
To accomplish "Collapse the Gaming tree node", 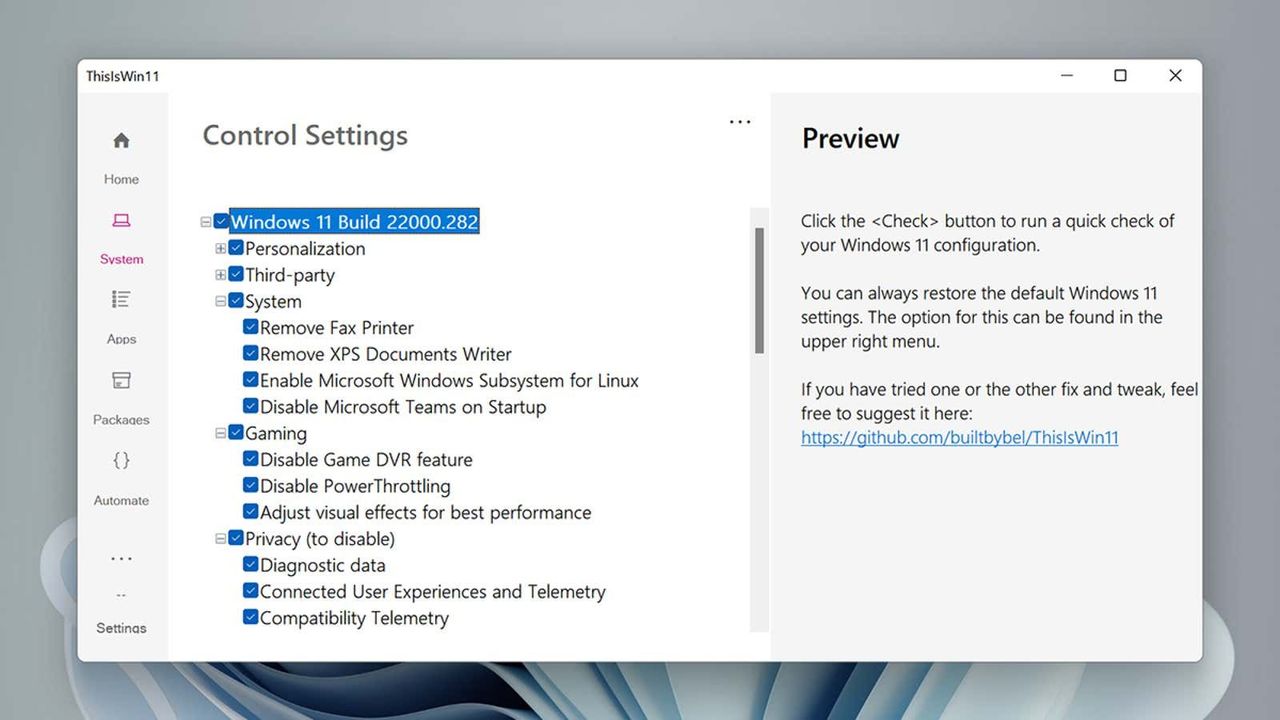I will tap(221, 433).
